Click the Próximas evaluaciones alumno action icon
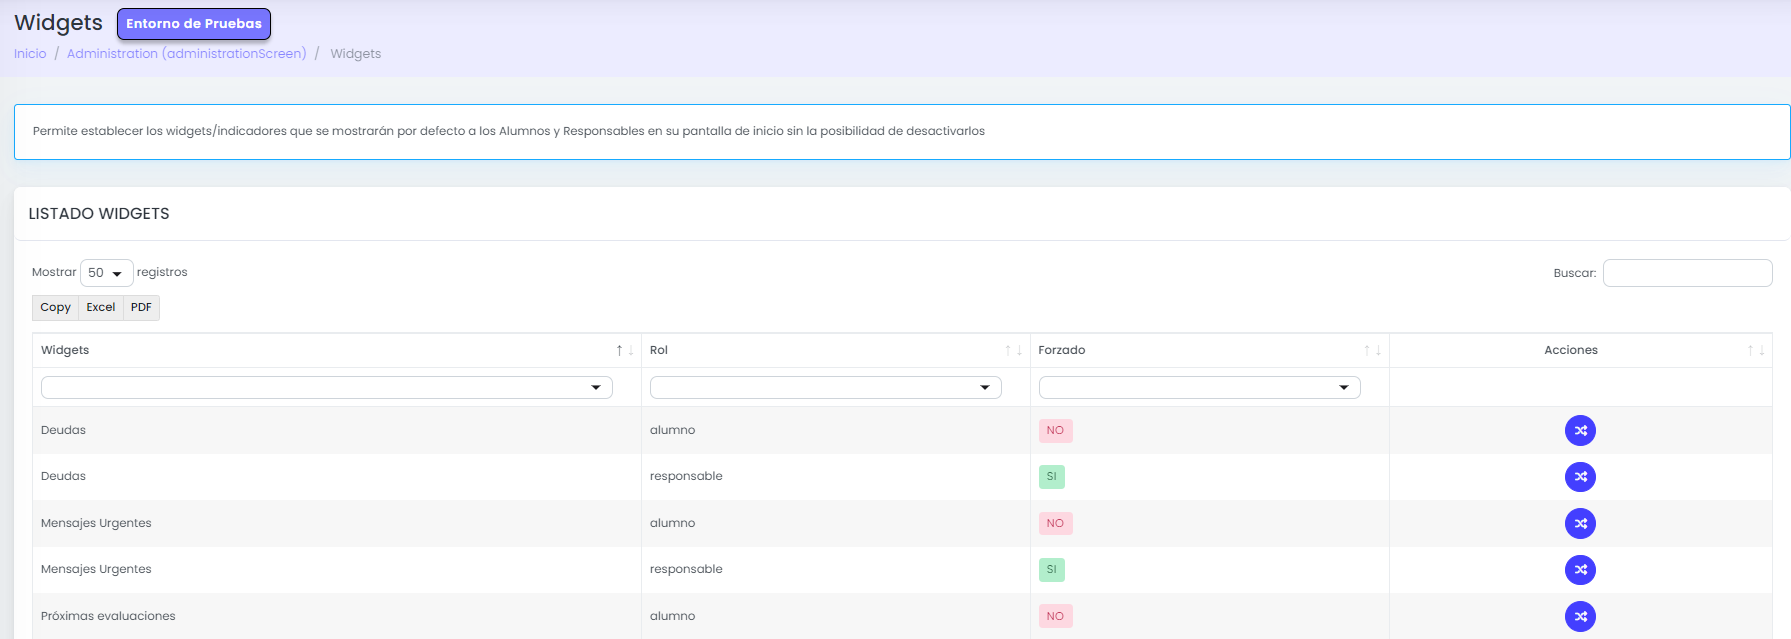The width and height of the screenshot is (1791, 639). point(1580,617)
